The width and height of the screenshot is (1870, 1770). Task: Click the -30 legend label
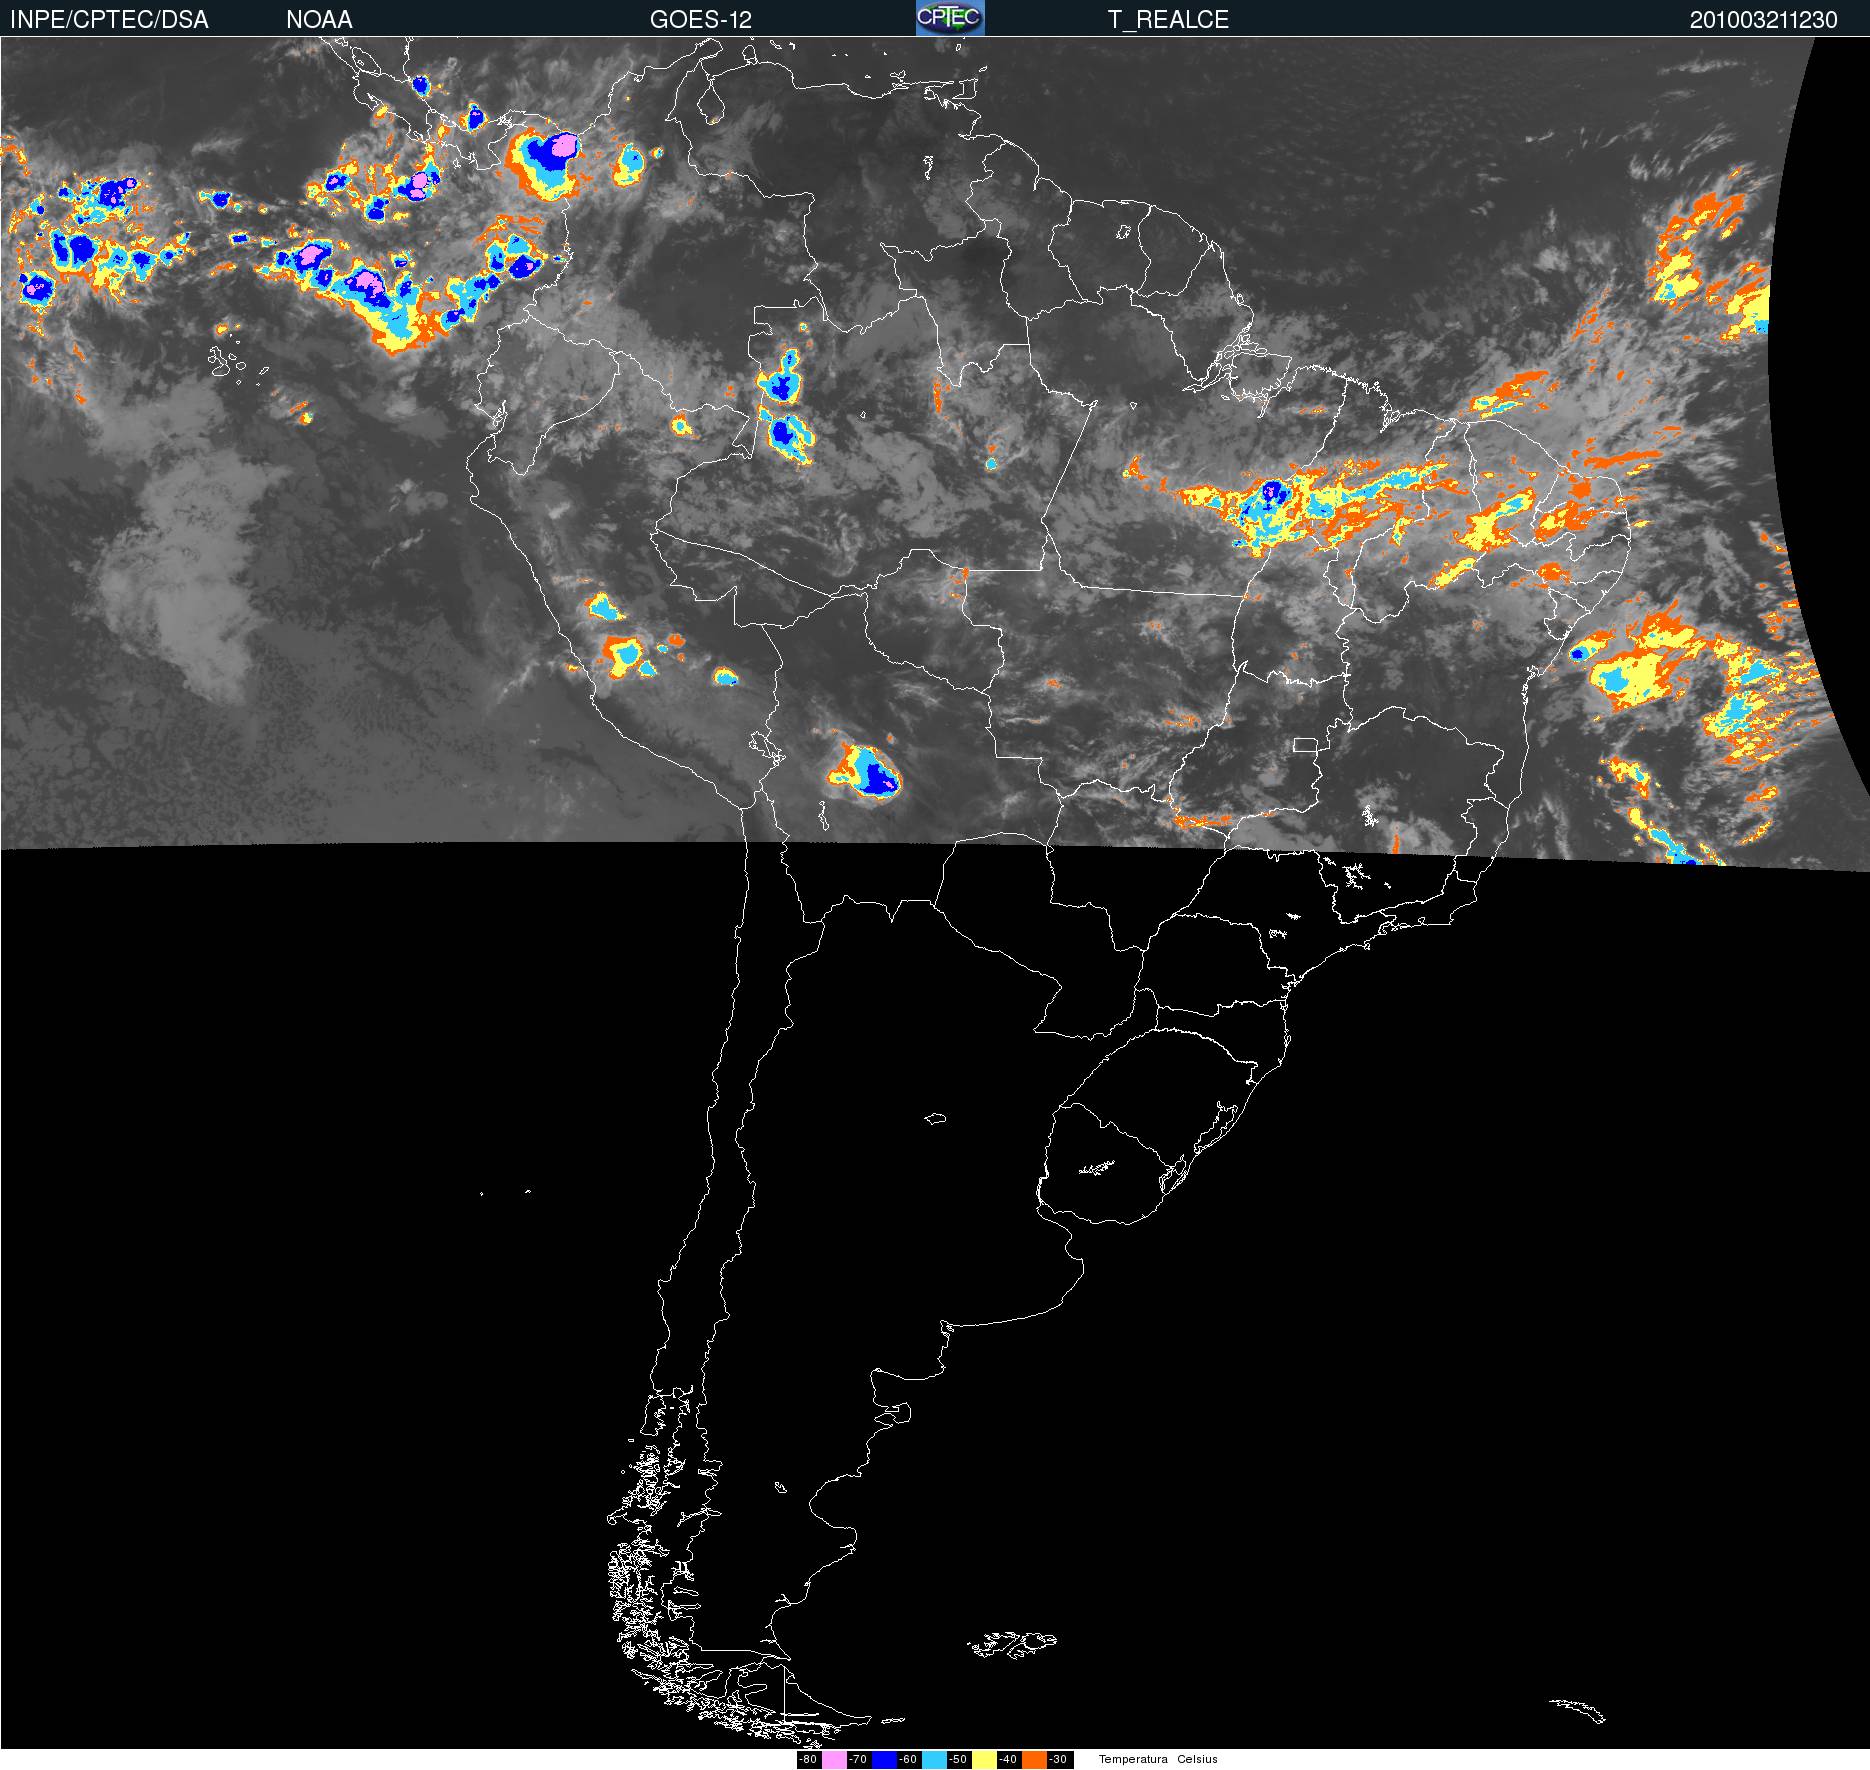(x=1058, y=1759)
